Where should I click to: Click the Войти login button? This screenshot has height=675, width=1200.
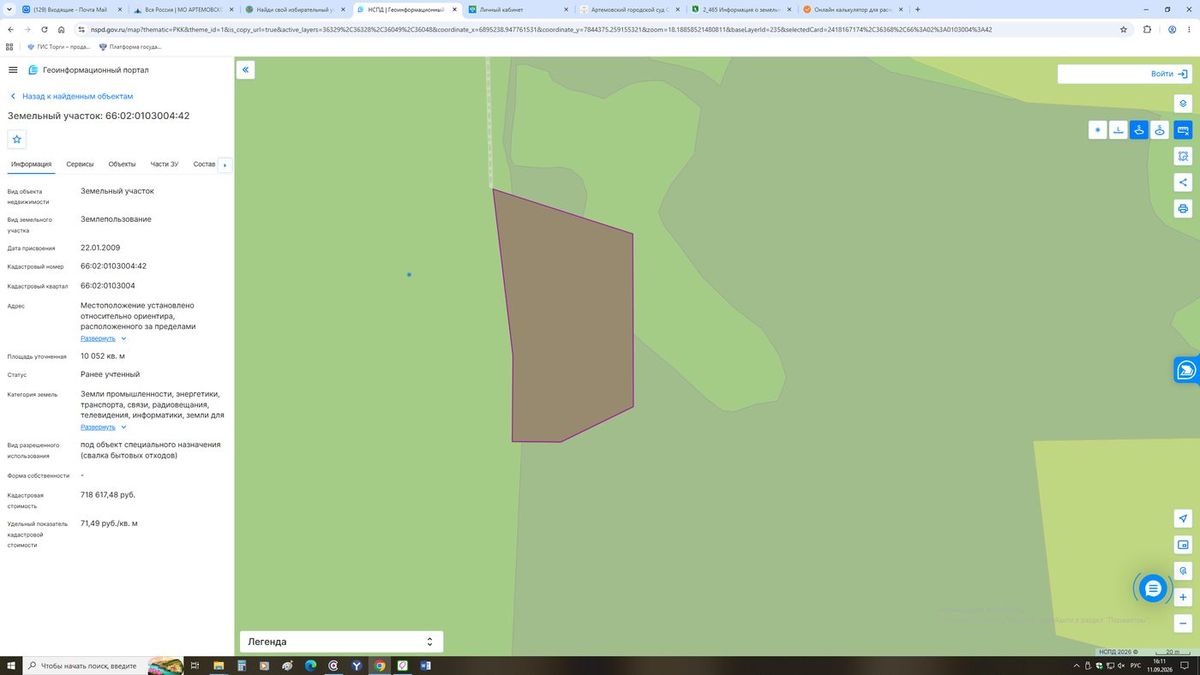click(1169, 74)
